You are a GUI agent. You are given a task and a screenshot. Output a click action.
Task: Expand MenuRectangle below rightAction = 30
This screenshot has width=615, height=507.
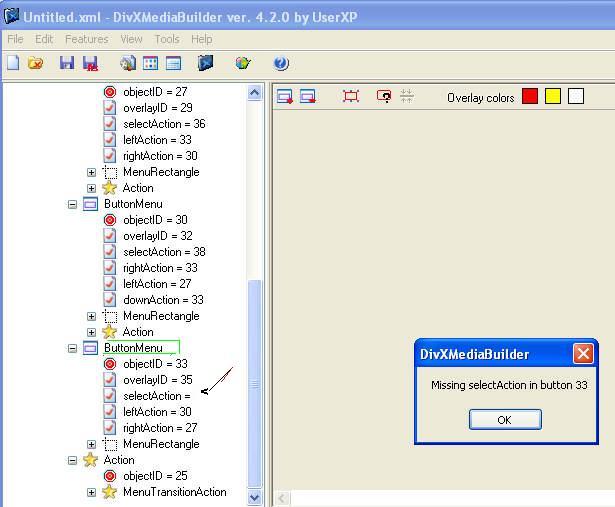pyautogui.click(x=91, y=172)
